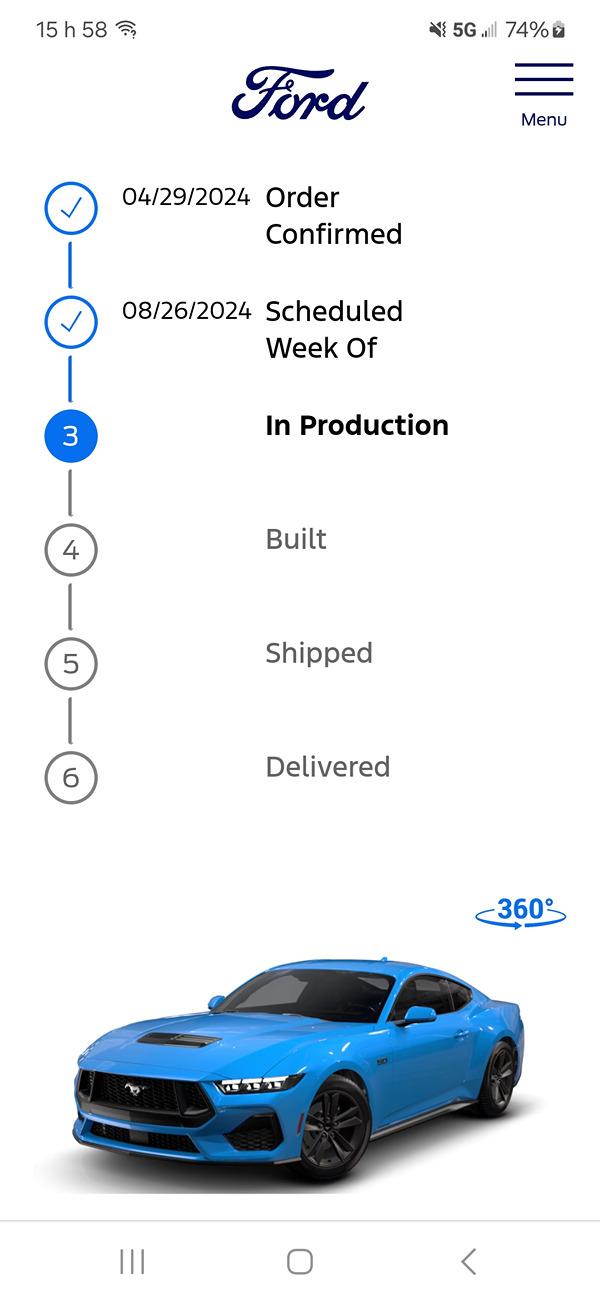The width and height of the screenshot is (600, 1300).
Task: Select the Order Confirmed checkmark circle
Action: pyautogui.click(x=71, y=208)
